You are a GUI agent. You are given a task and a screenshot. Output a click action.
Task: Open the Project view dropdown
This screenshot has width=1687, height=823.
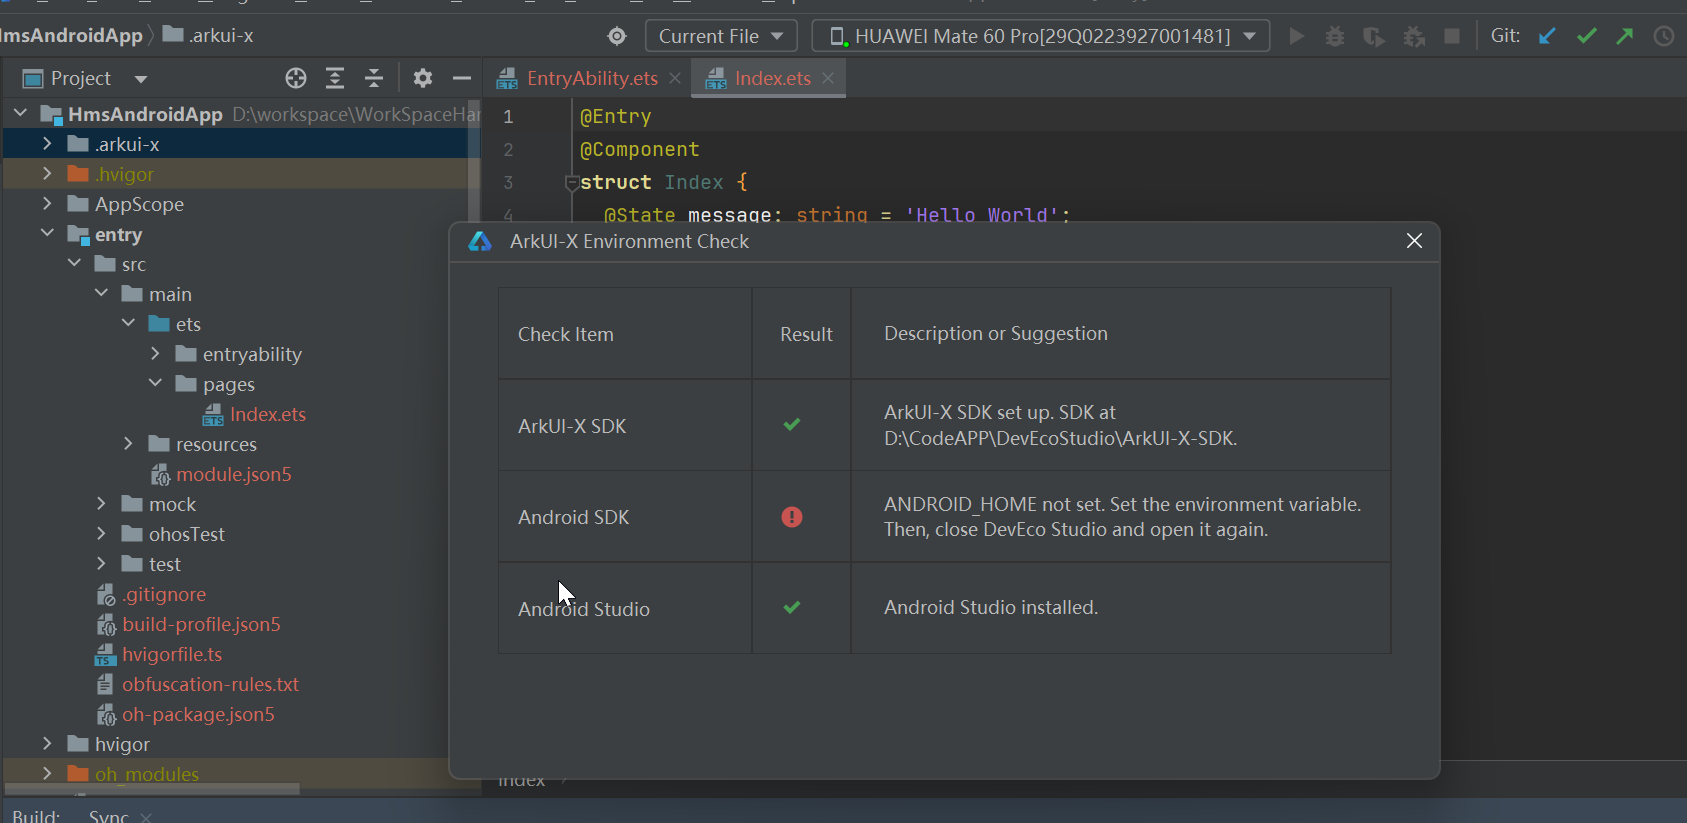tap(141, 78)
